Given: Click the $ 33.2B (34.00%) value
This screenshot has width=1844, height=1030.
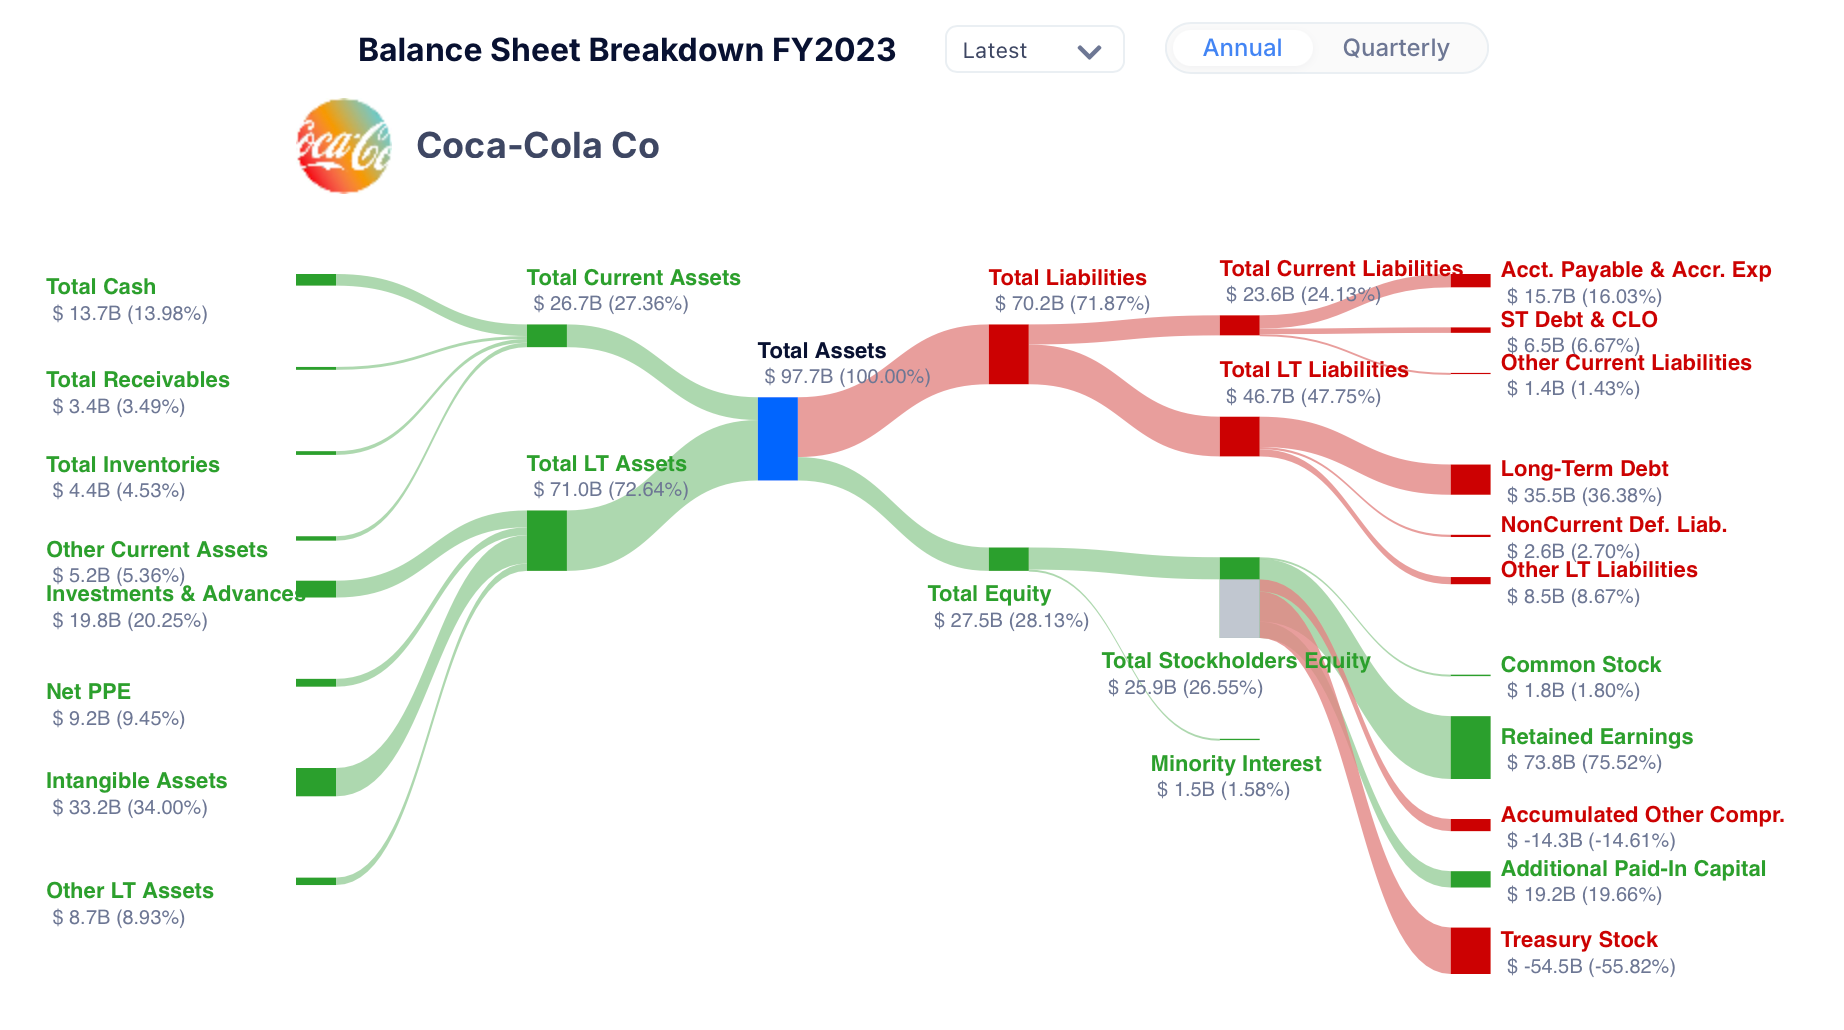Looking at the screenshot, I should [130, 807].
